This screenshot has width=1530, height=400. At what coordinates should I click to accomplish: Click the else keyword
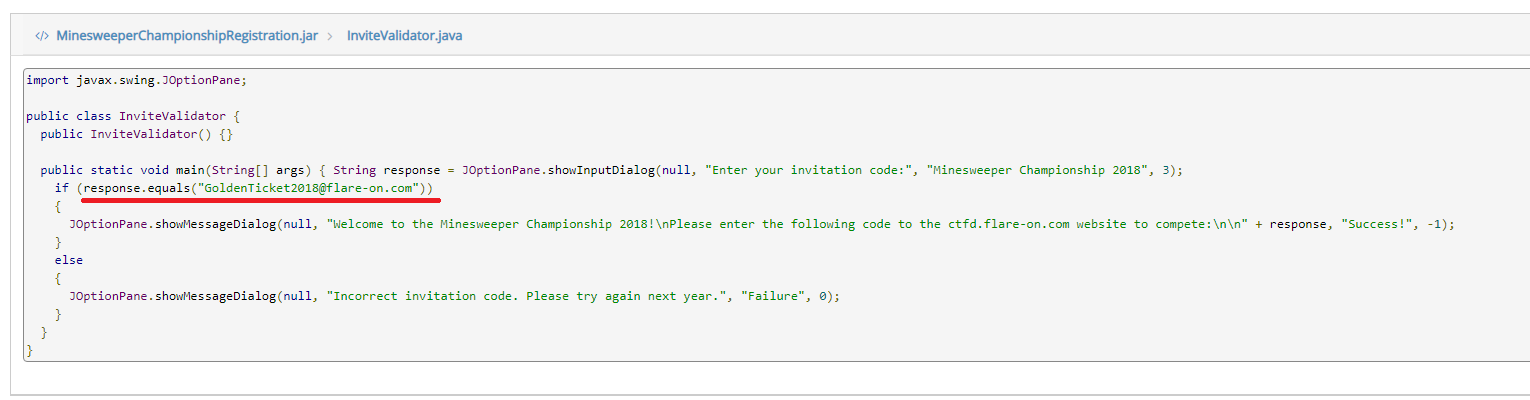coord(69,260)
